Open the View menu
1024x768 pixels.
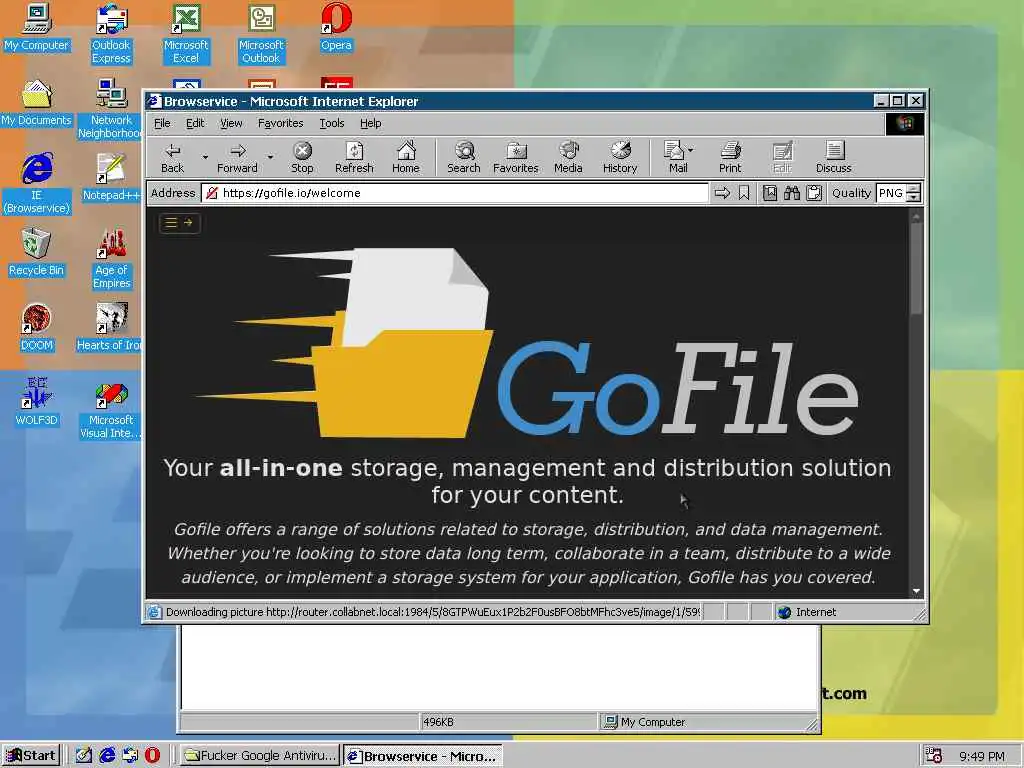(x=231, y=123)
